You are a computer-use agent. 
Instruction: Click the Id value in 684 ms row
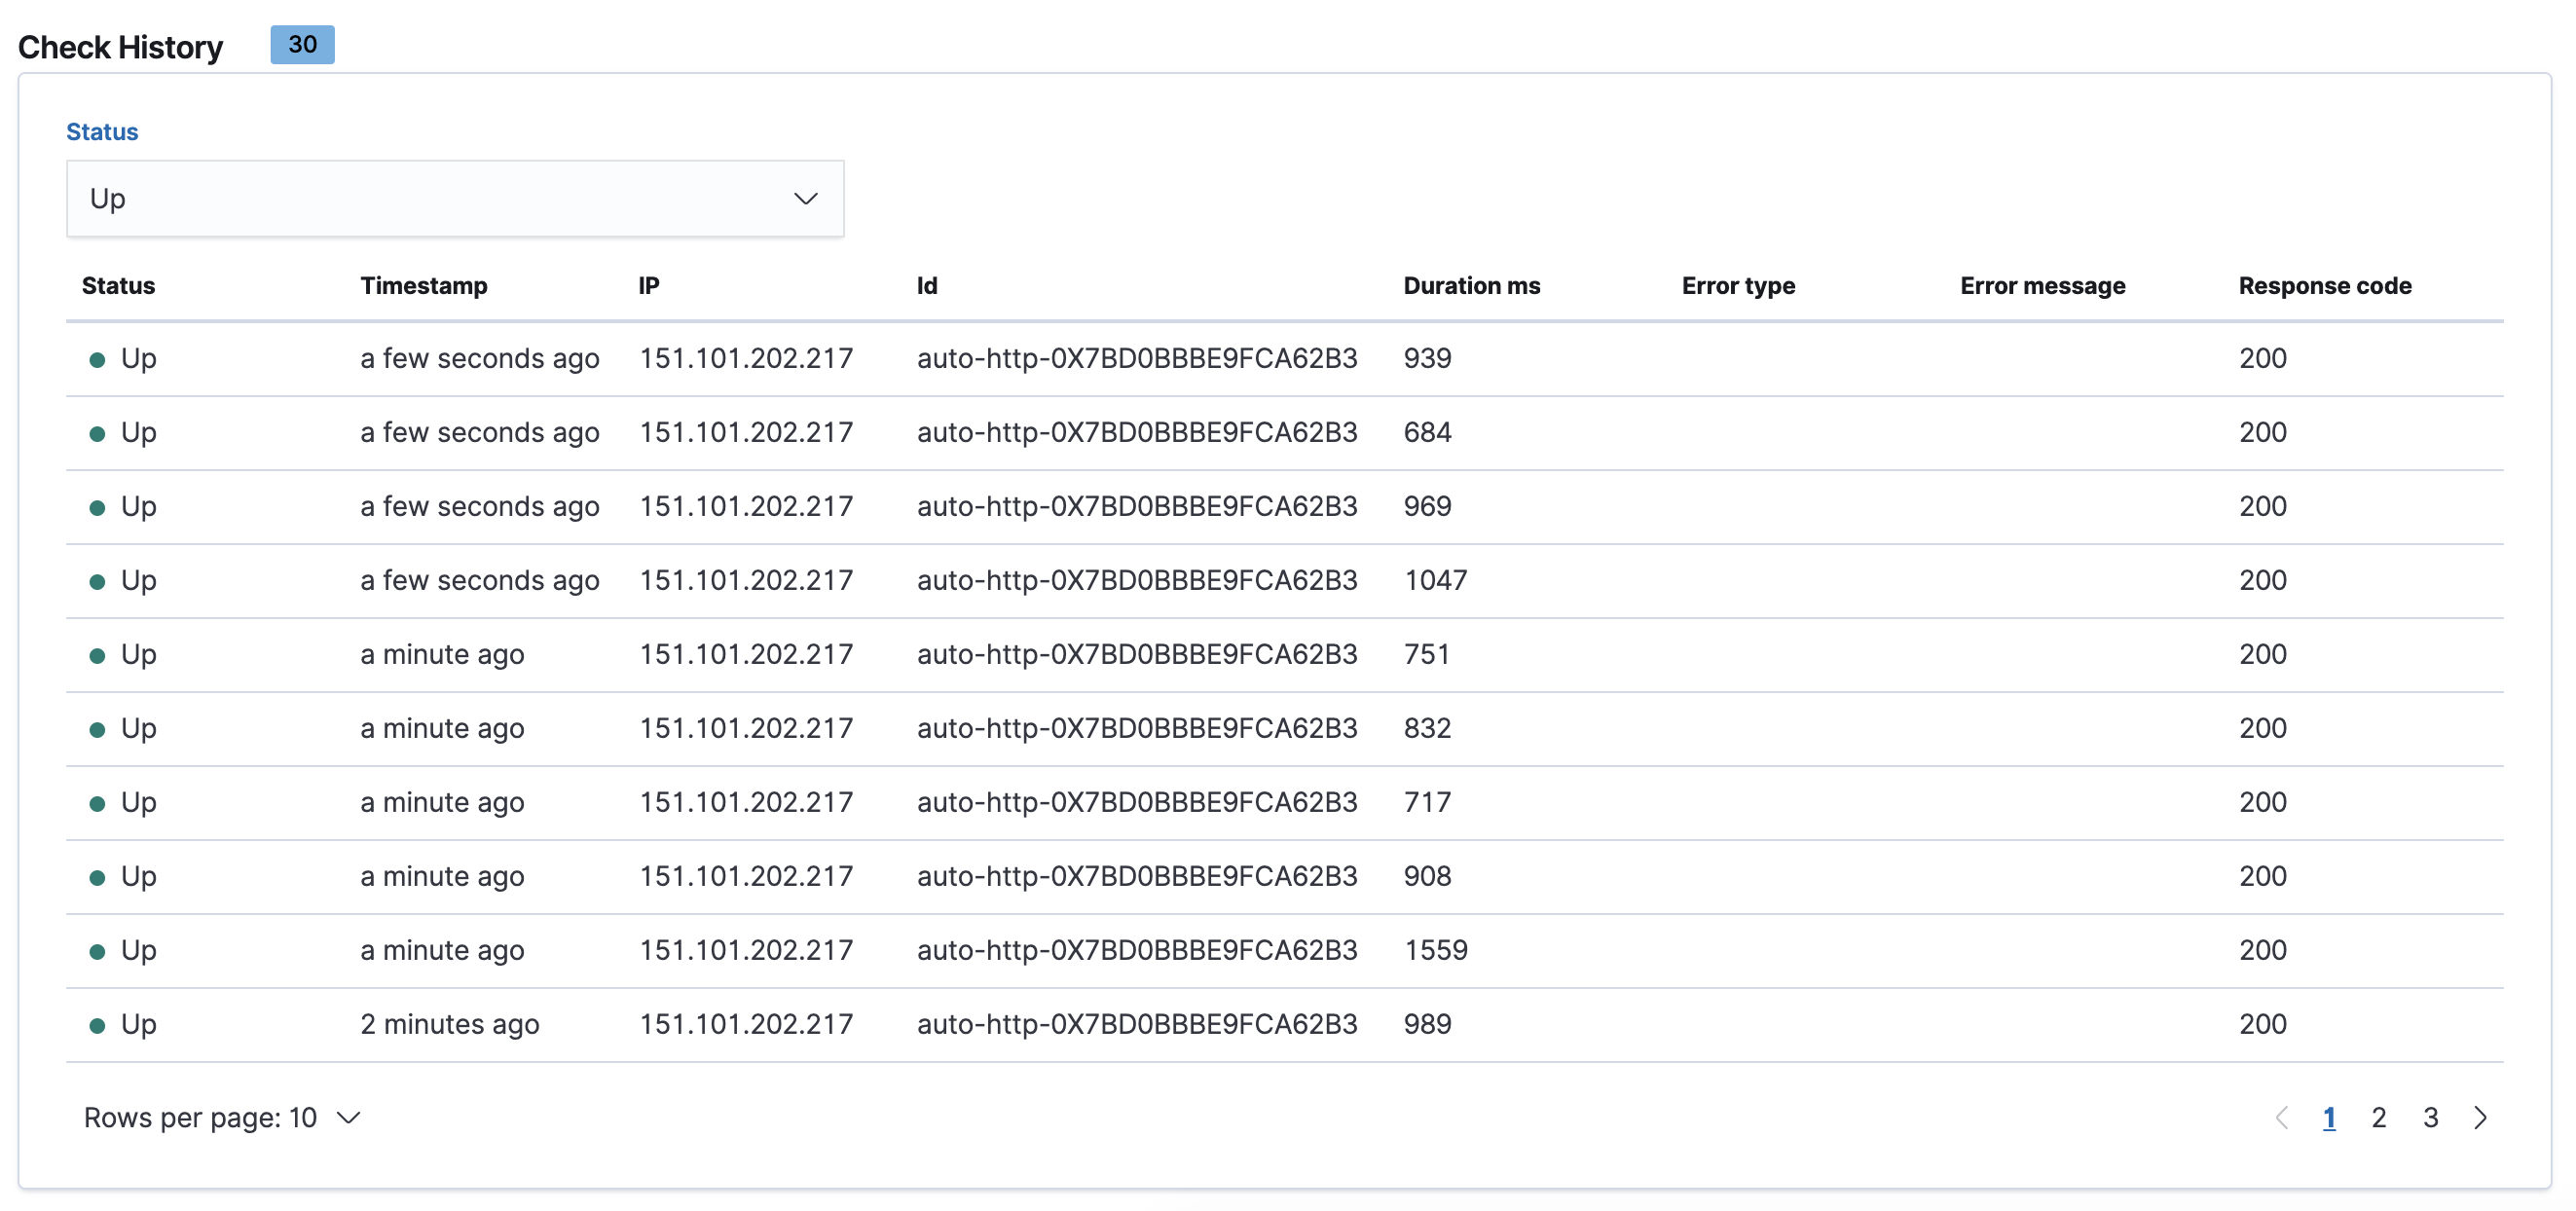click(x=1137, y=432)
